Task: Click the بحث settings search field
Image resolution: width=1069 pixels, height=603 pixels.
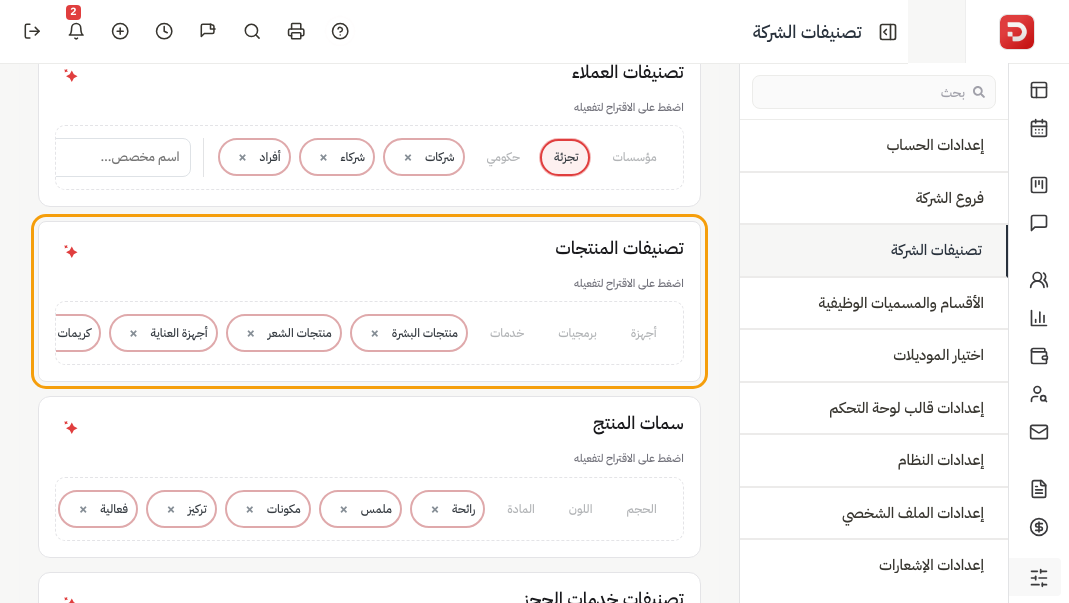Action: 873,92
